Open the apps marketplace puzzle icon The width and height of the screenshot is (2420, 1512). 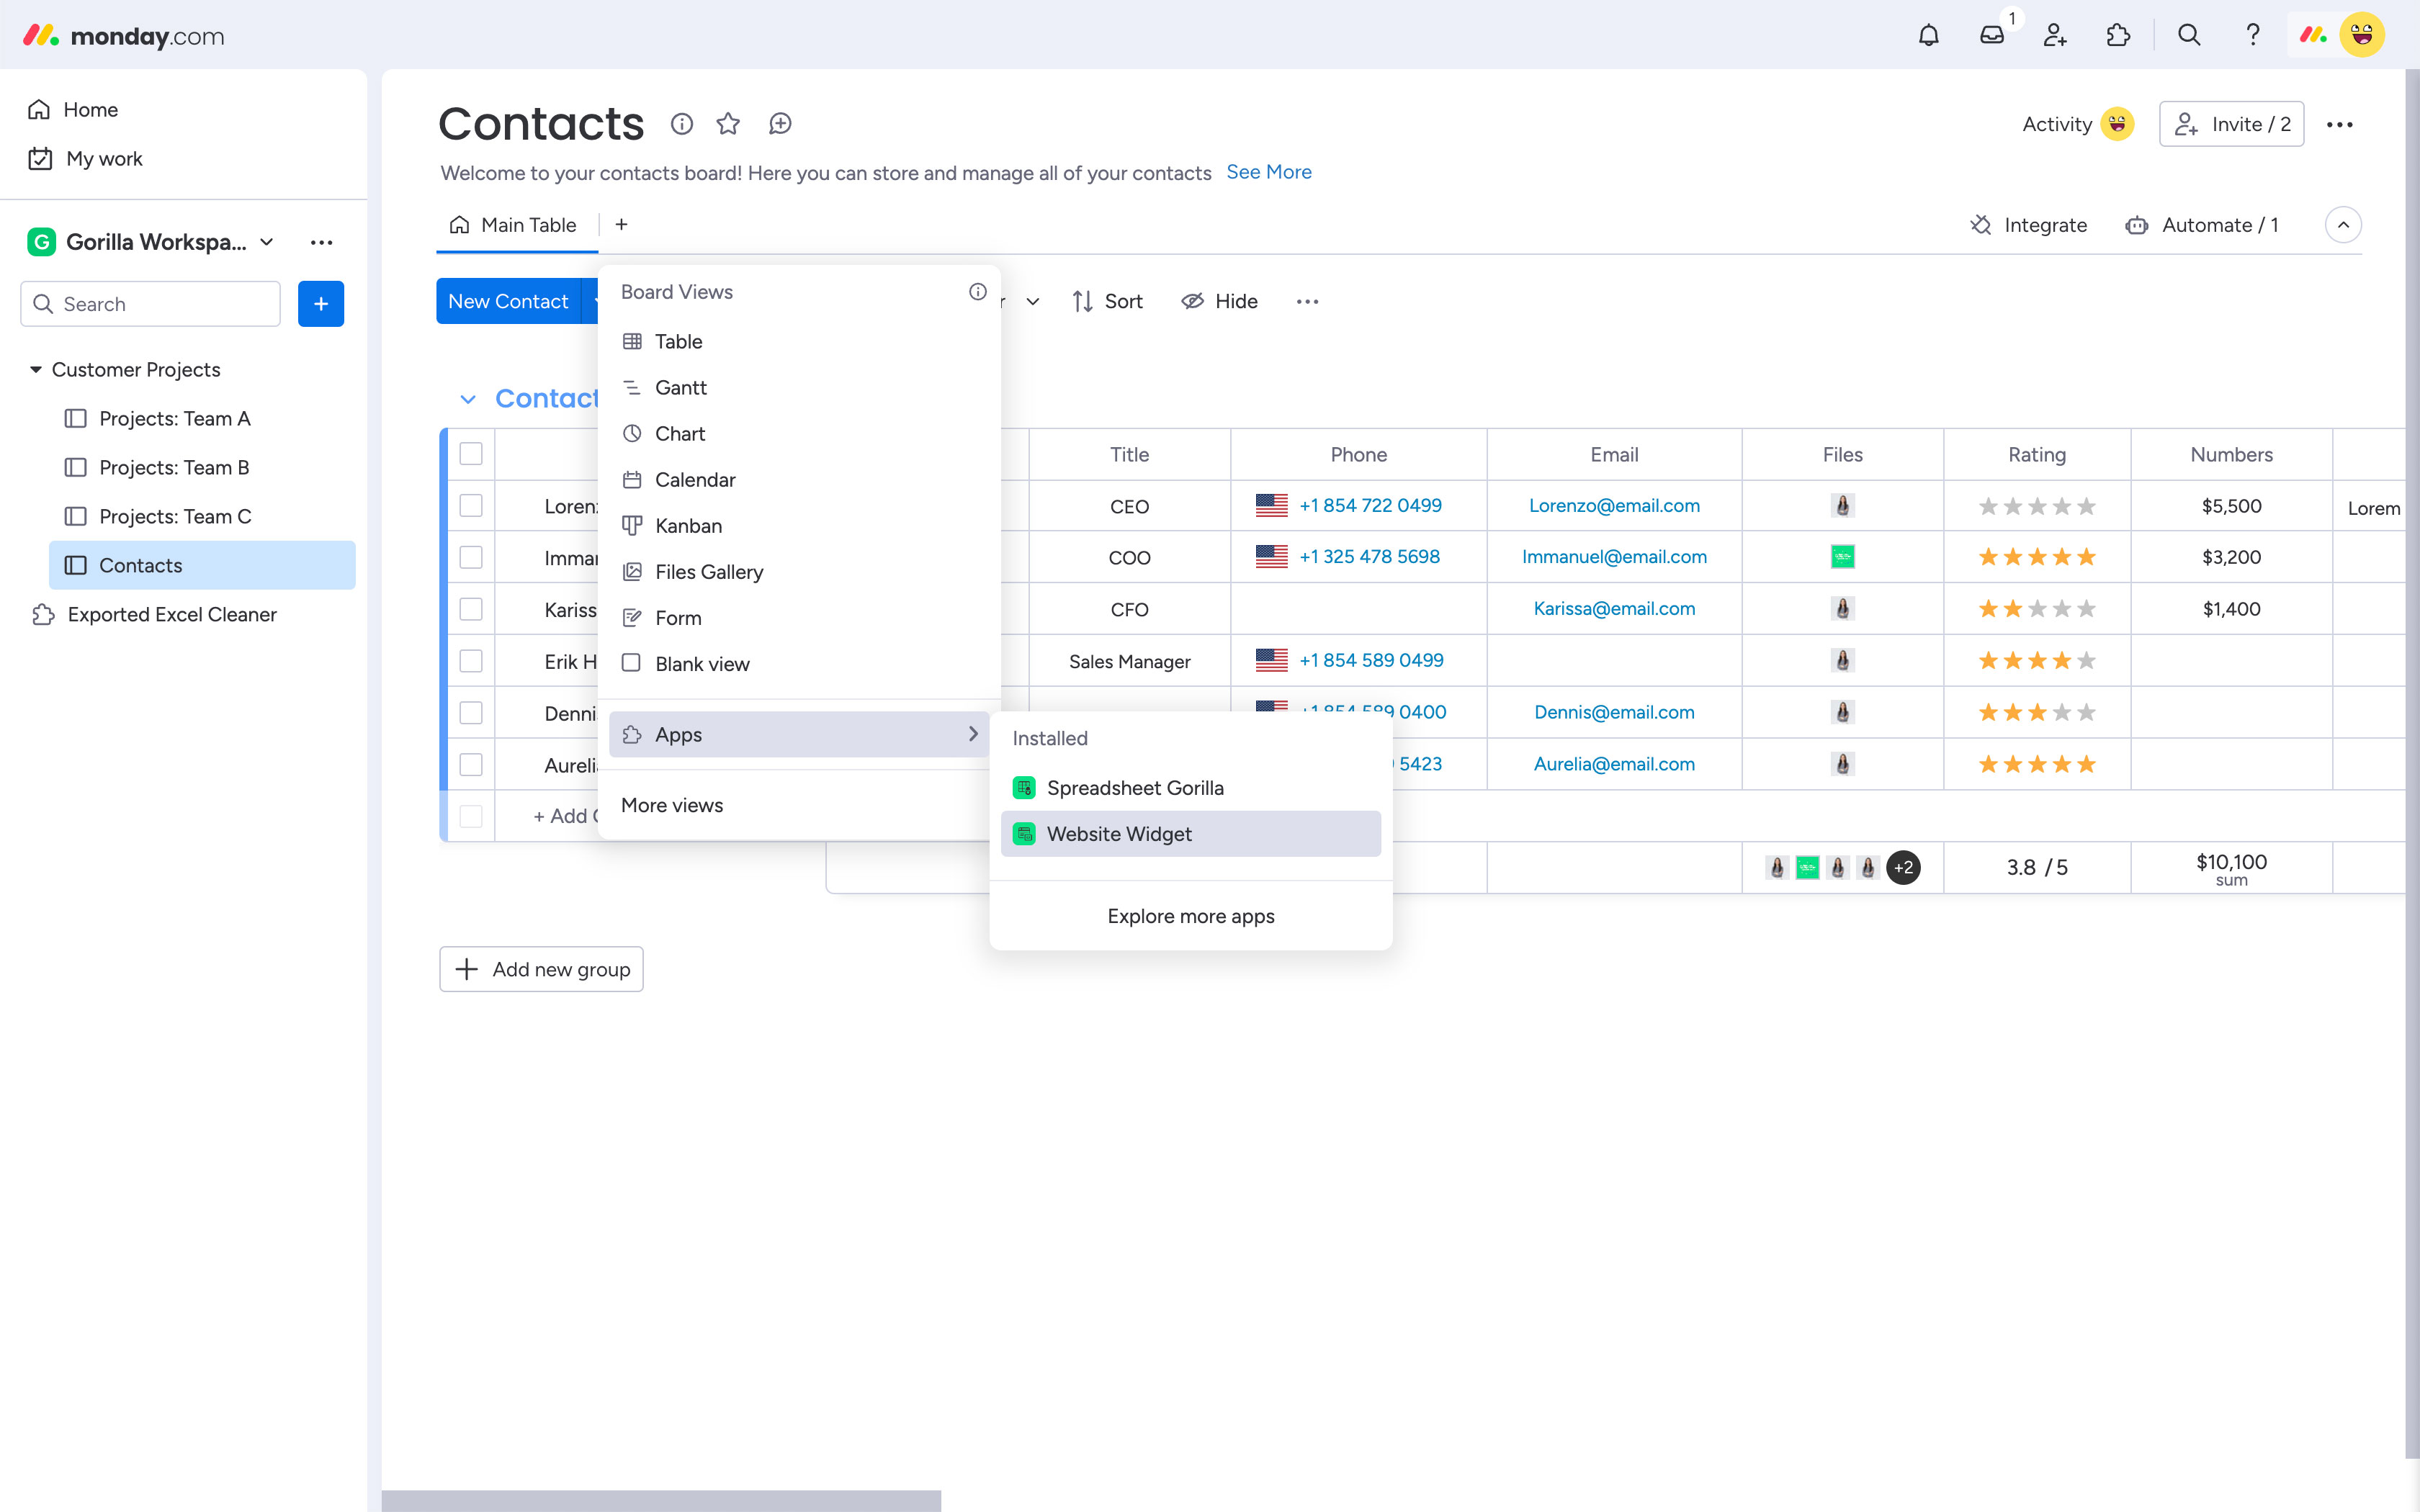tap(2117, 36)
